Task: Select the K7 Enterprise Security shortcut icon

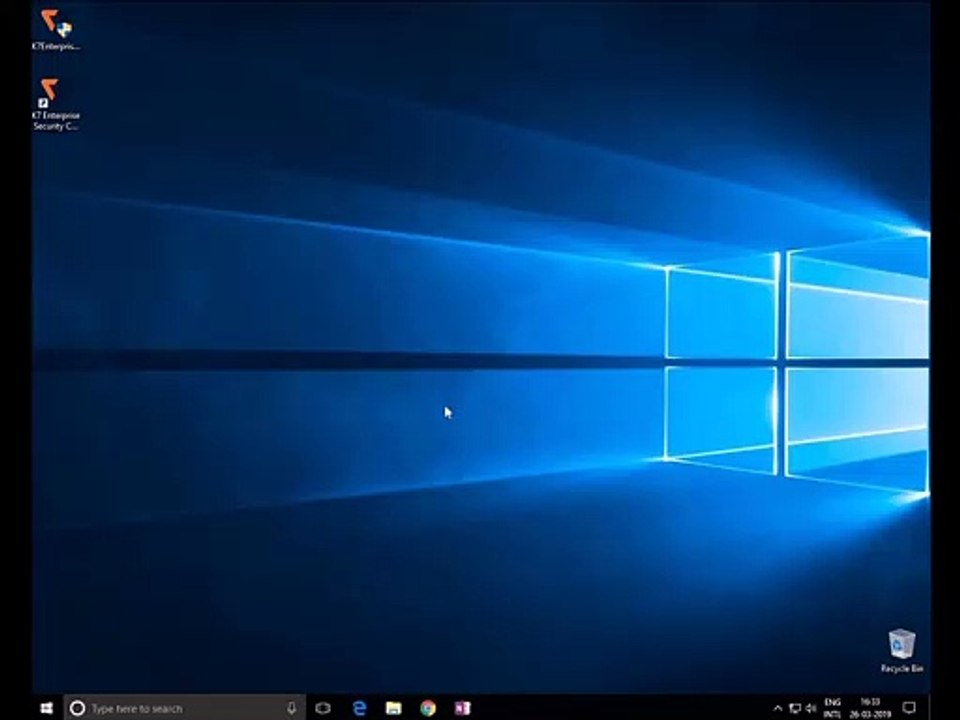Action: 56,104
